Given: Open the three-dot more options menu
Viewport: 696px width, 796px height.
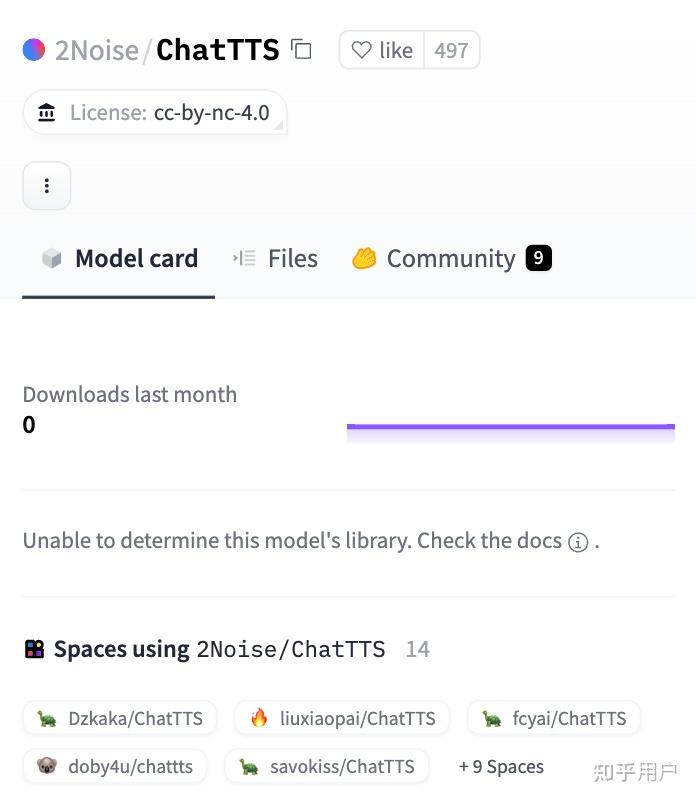Looking at the screenshot, I should tap(47, 186).
